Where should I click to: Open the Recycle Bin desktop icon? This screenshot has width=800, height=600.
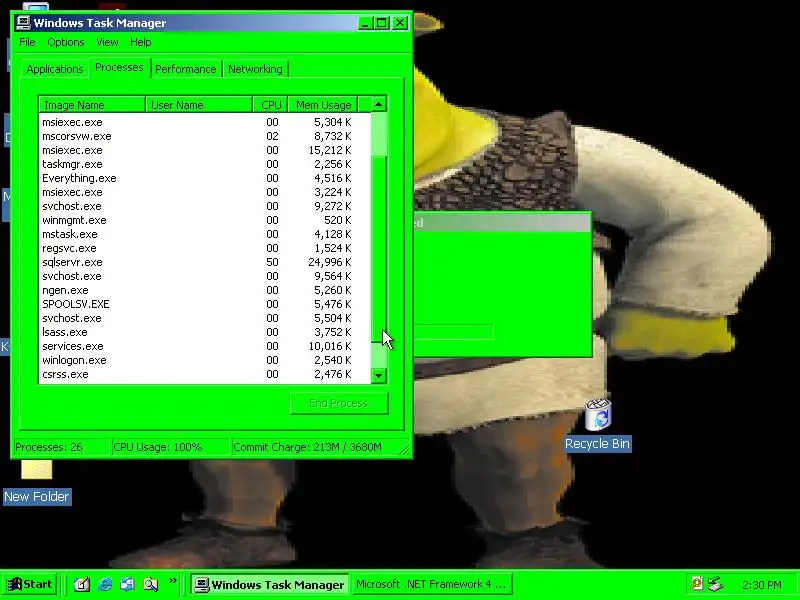tap(597, 425)
